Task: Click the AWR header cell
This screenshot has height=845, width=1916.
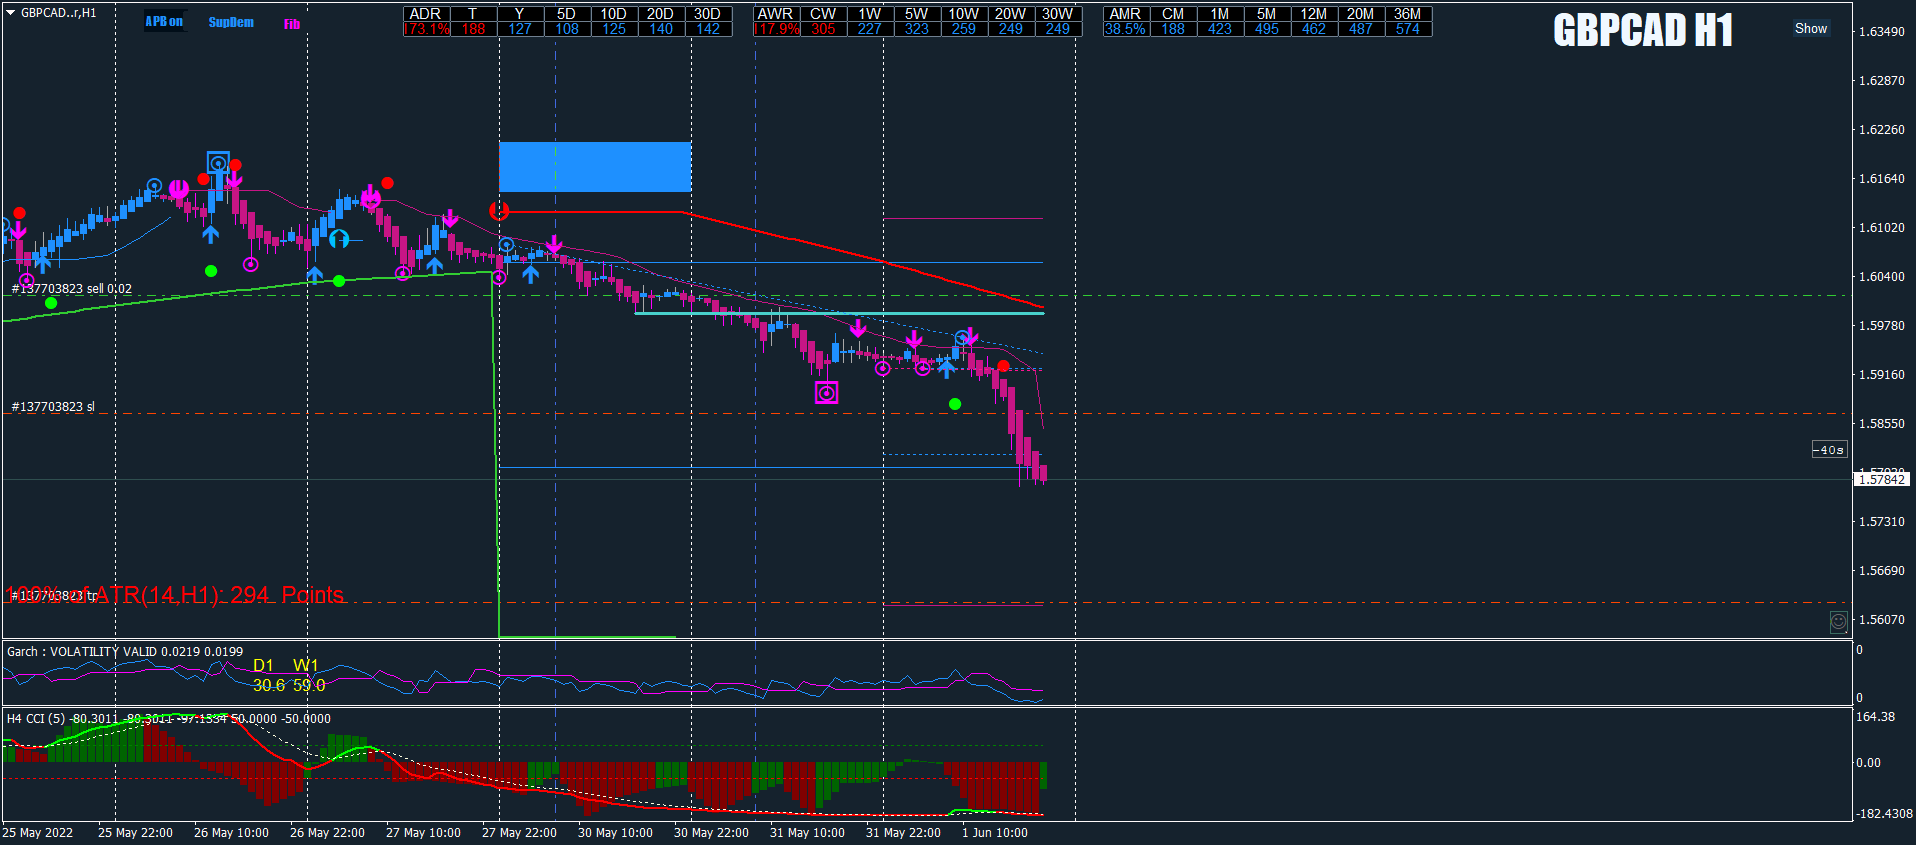Action: [775, 14]
